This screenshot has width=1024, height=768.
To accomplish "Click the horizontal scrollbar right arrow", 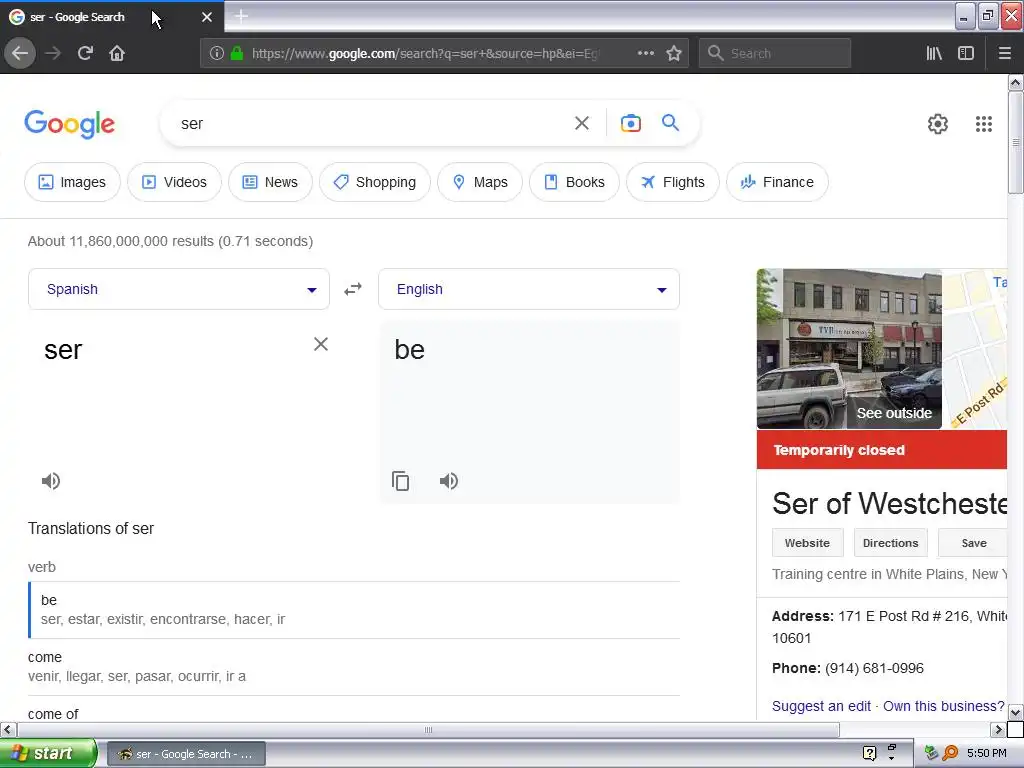I will click(998, 729).
